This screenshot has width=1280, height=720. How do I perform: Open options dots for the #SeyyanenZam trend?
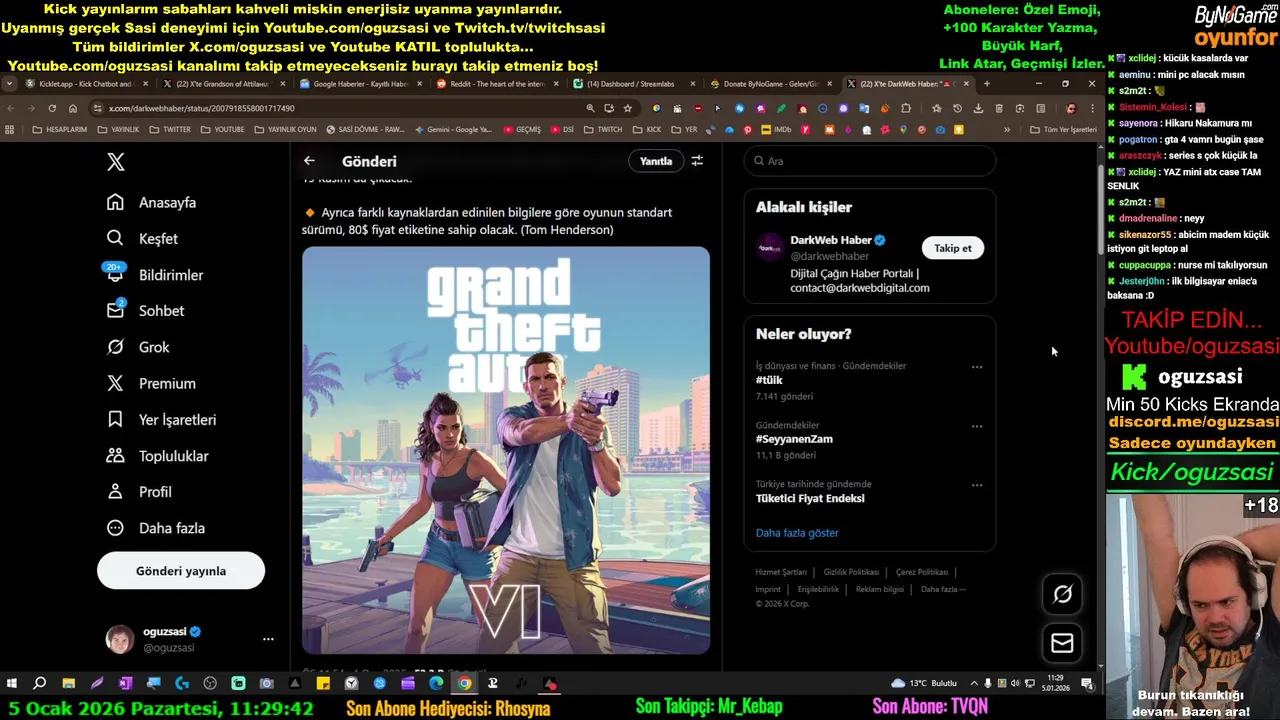pos(977,426)
